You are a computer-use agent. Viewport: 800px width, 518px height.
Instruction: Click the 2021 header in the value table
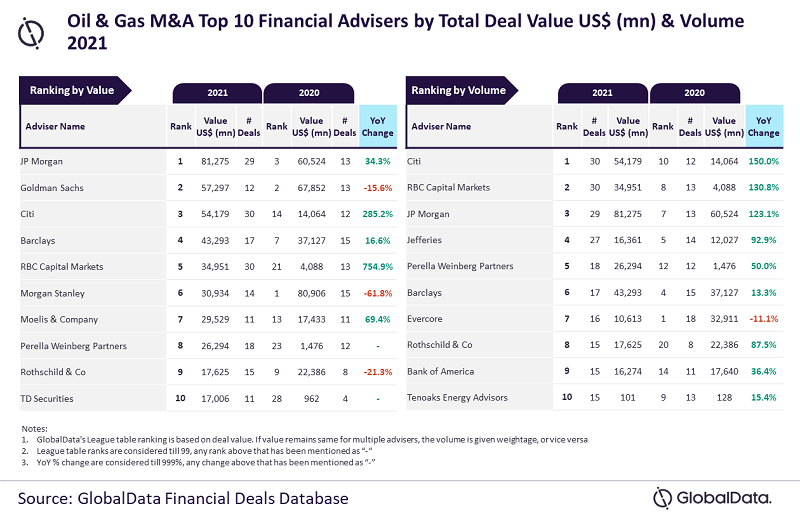pos(217,92)
